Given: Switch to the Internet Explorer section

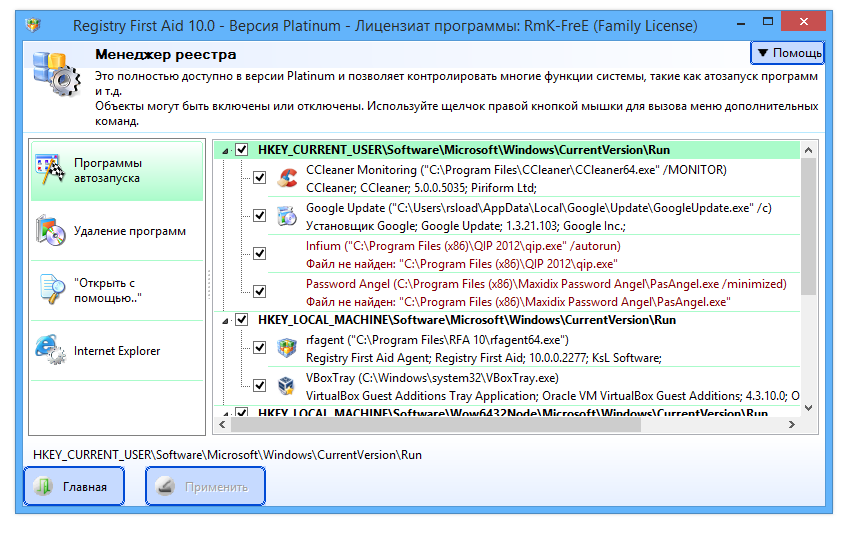Looking at the screenshot, I should coord(117,351).
